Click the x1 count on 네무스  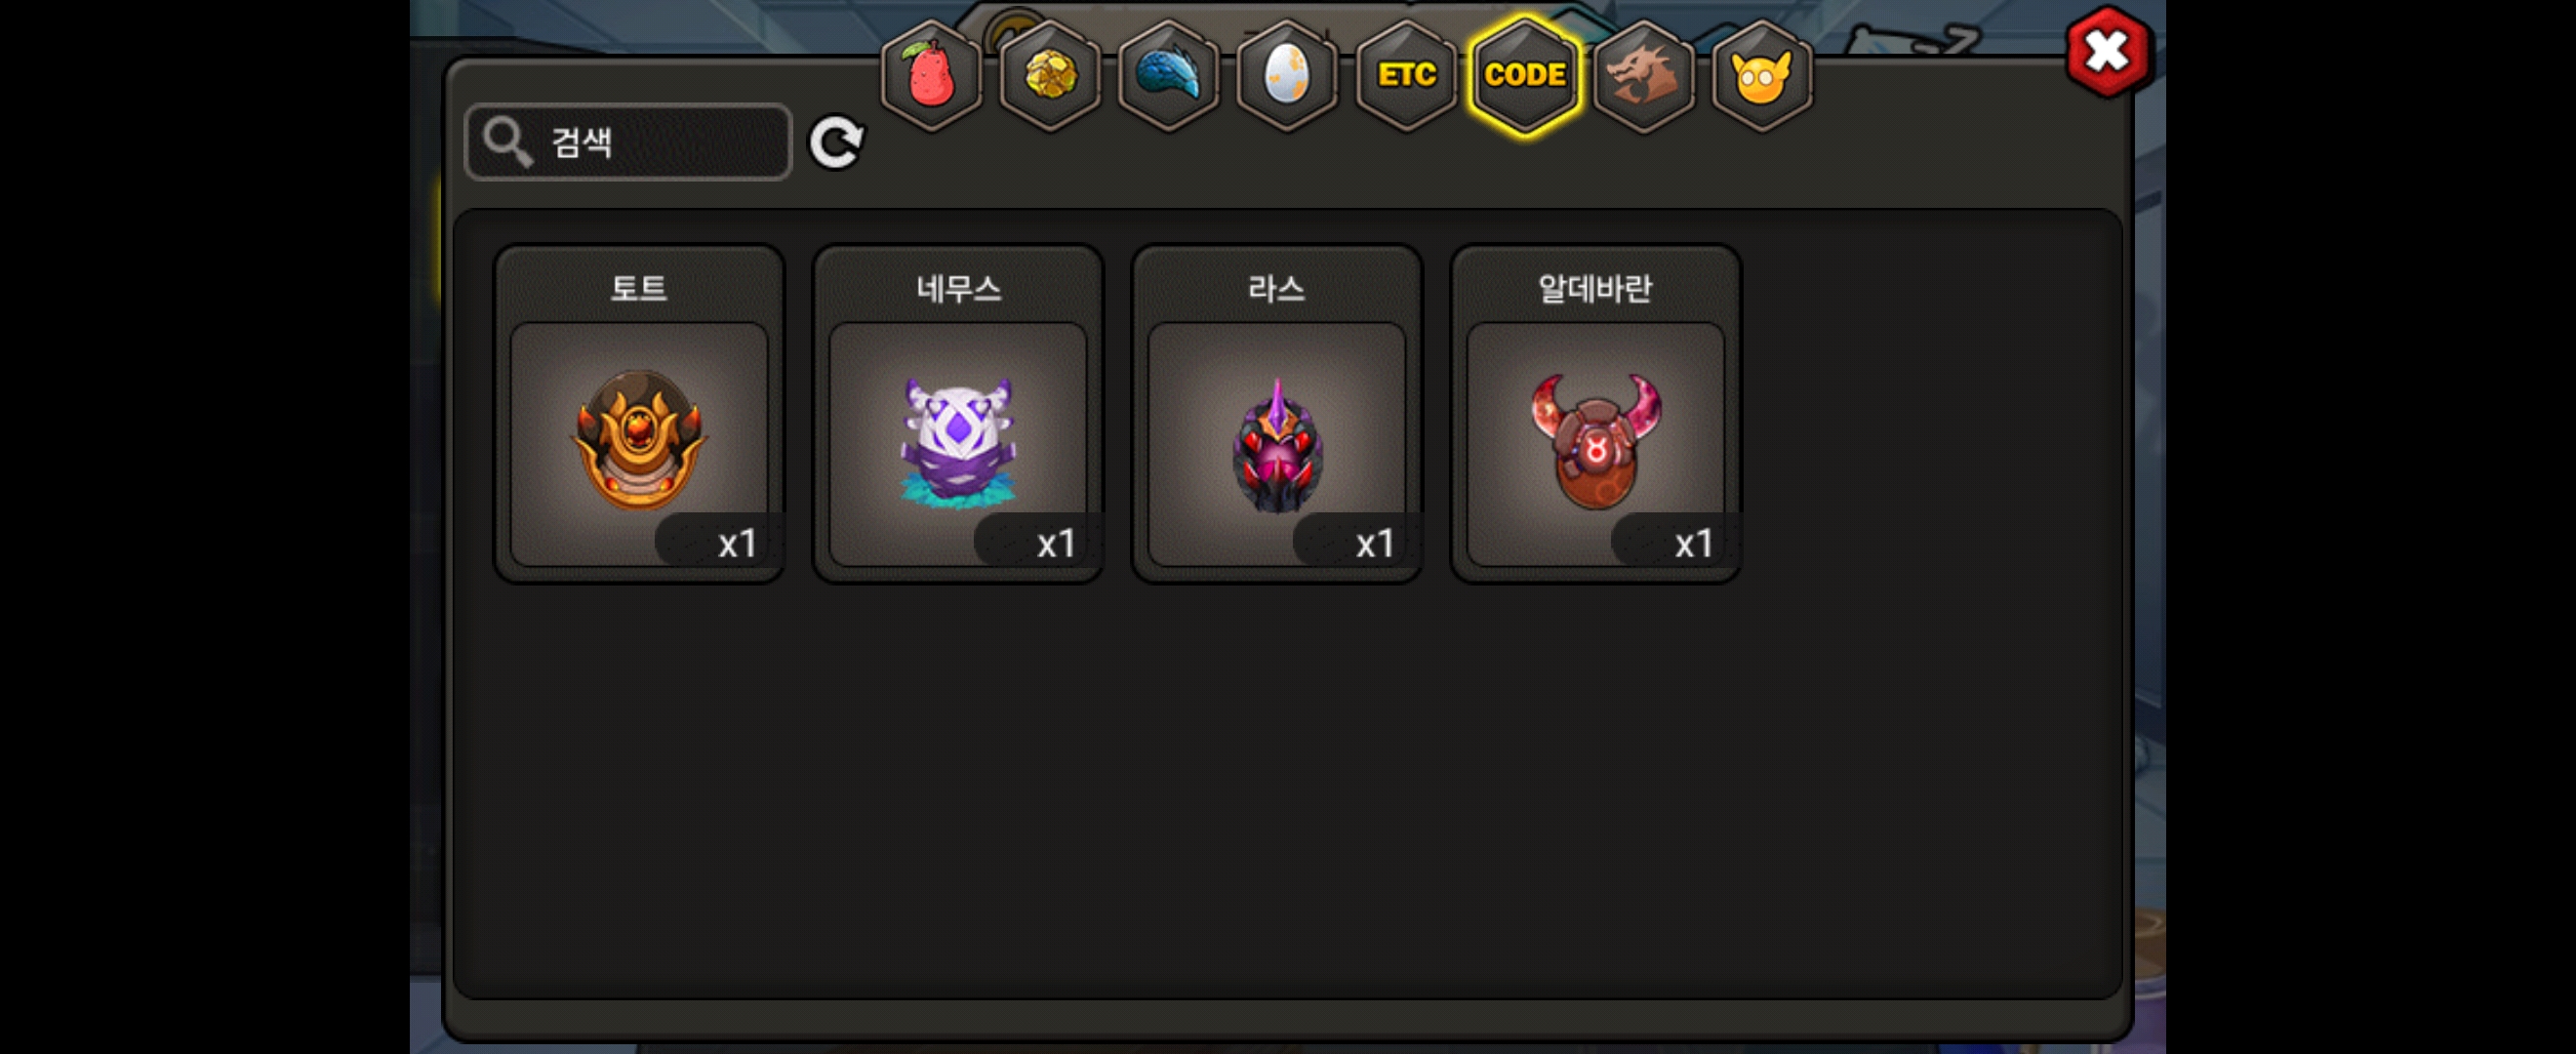pyautogui.click(x=1056, y=544)
